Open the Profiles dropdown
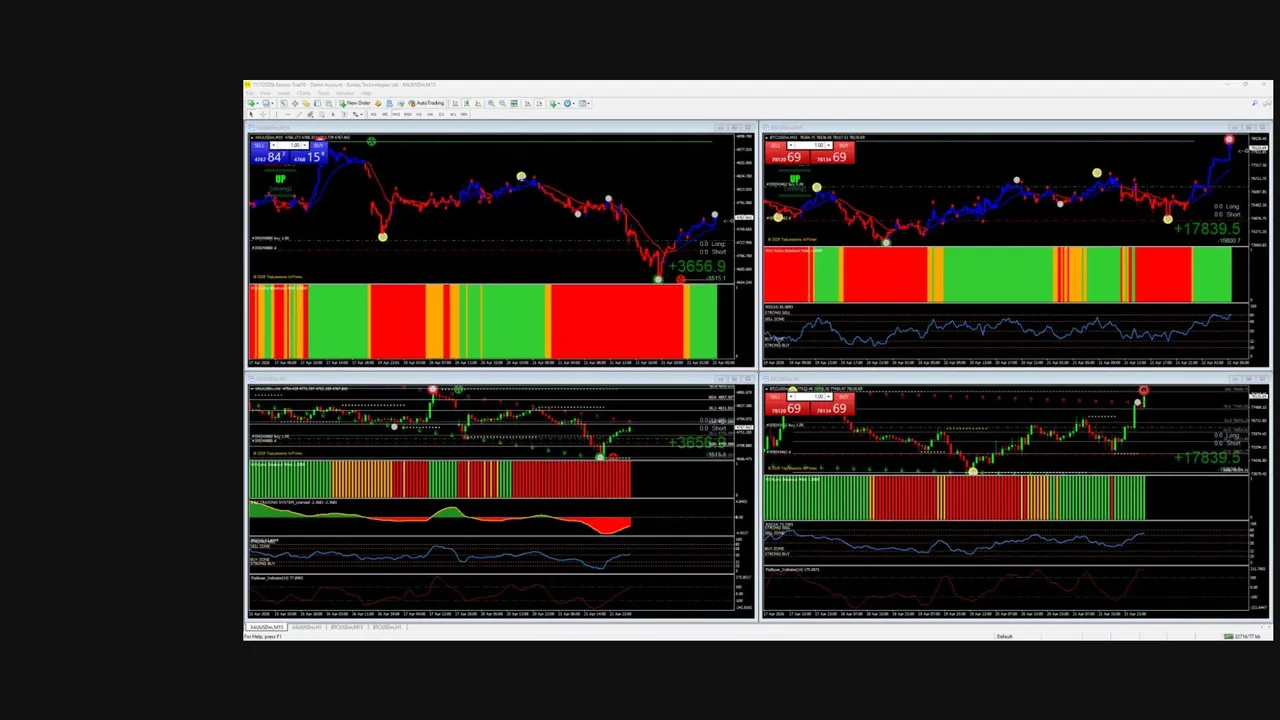Screen dimensions: 1280x720 (268, 103)
